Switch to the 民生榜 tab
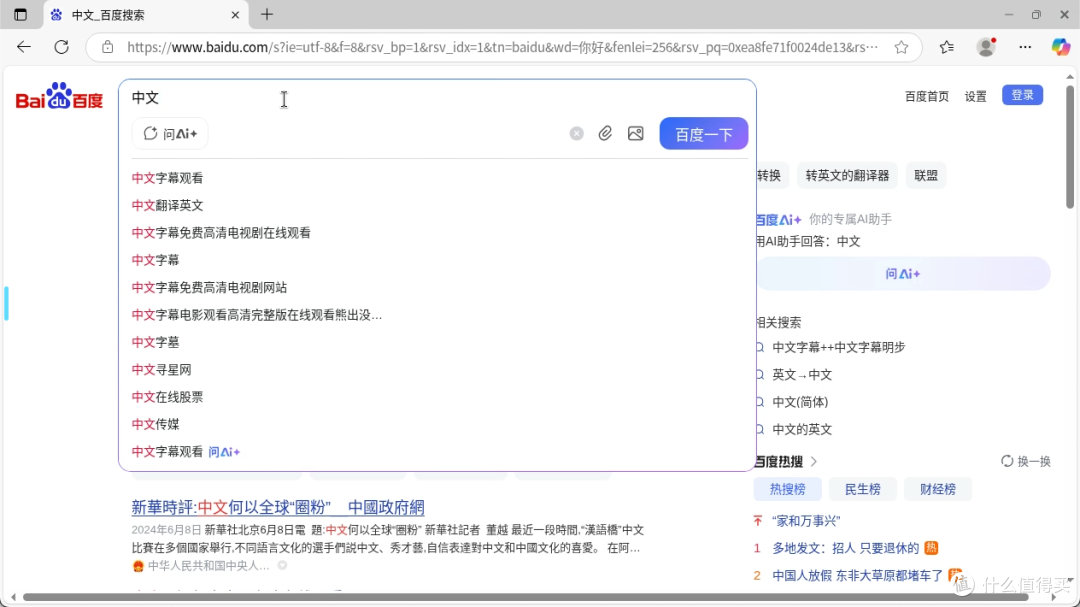Screen dimensions: 1080x607 (x=862, y=489)
